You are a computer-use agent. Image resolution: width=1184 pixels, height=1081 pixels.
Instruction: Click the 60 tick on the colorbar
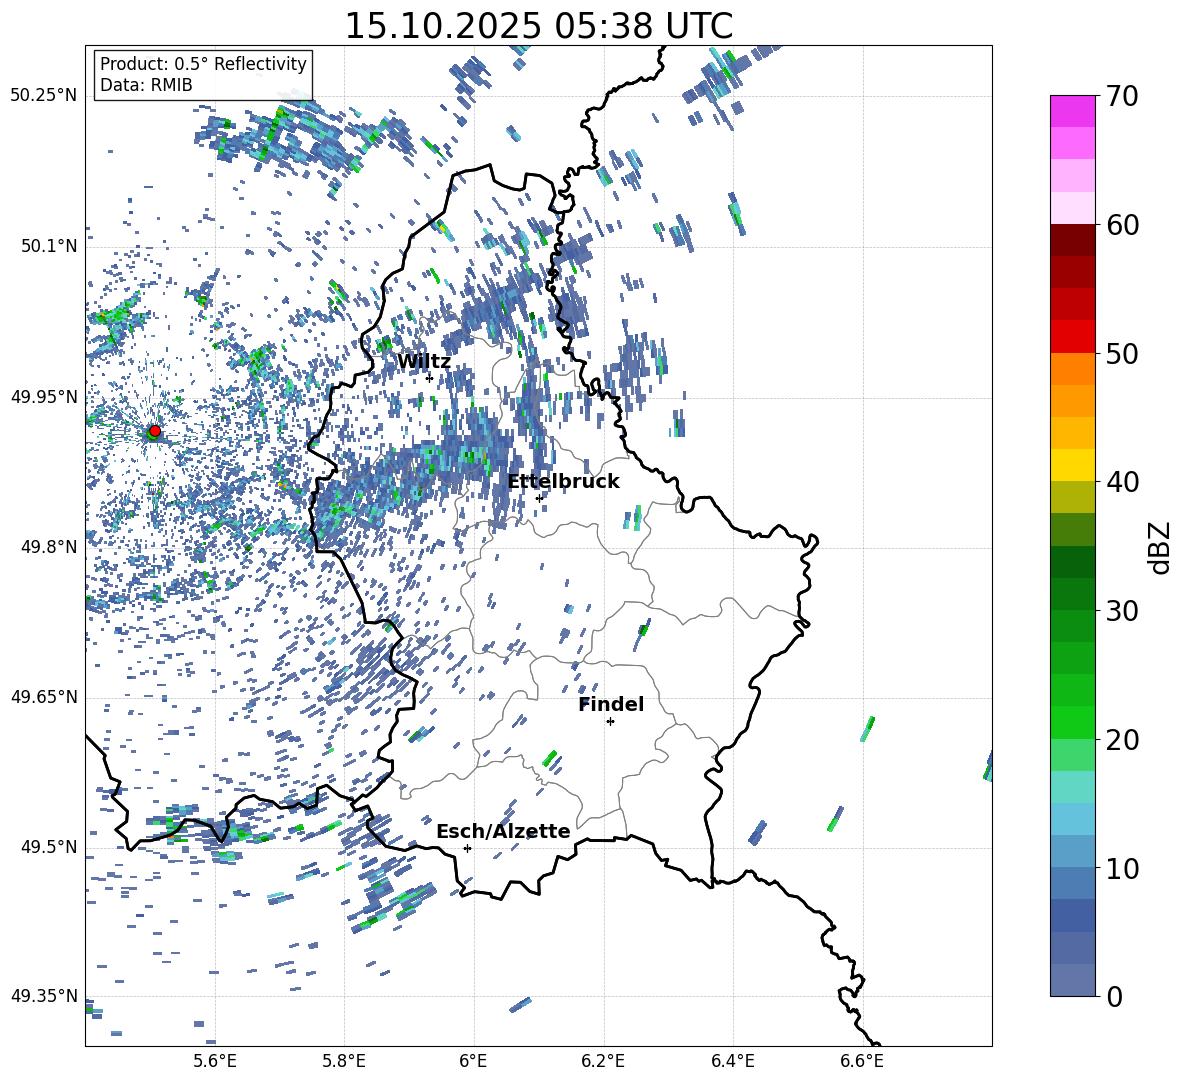click(1122, 225)
